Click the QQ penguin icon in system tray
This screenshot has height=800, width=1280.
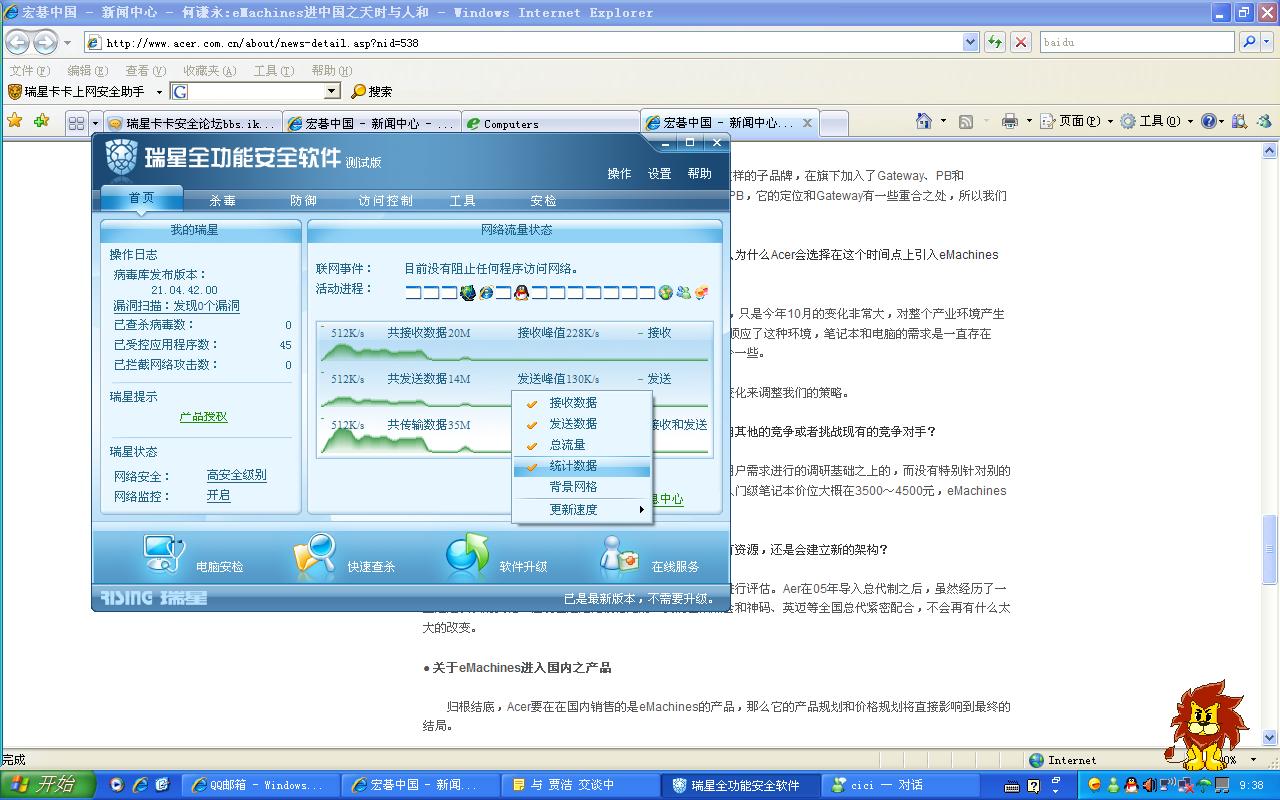pos(1131,785)
